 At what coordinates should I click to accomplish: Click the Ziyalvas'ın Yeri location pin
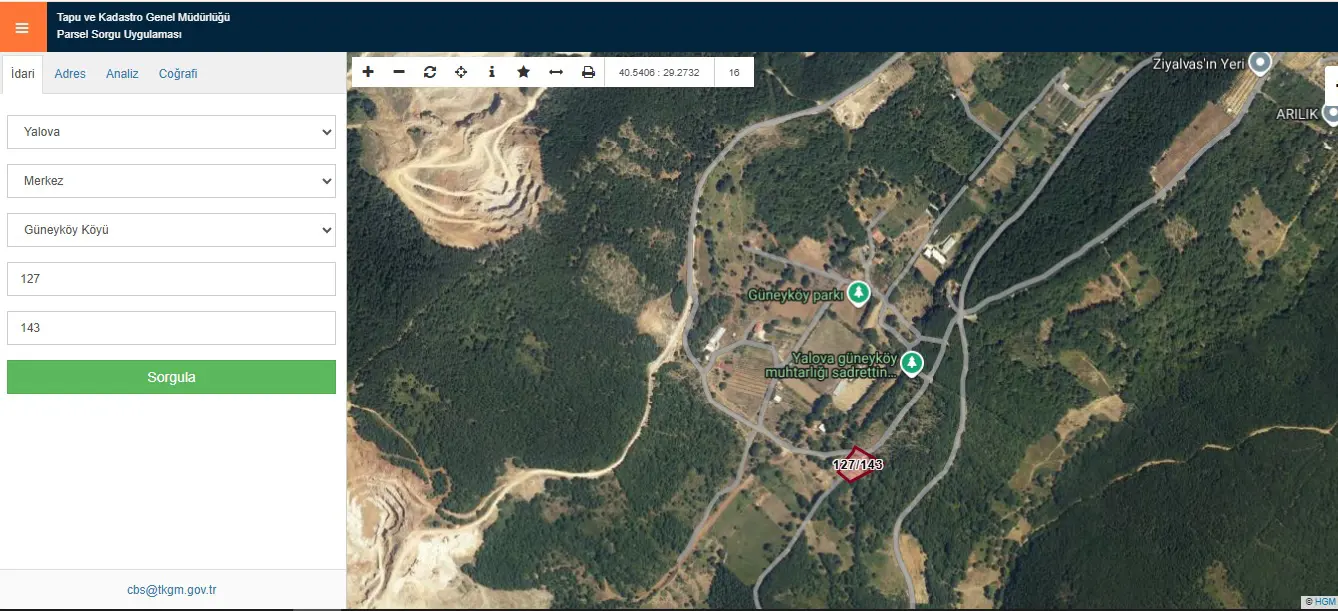(1261, 63)
